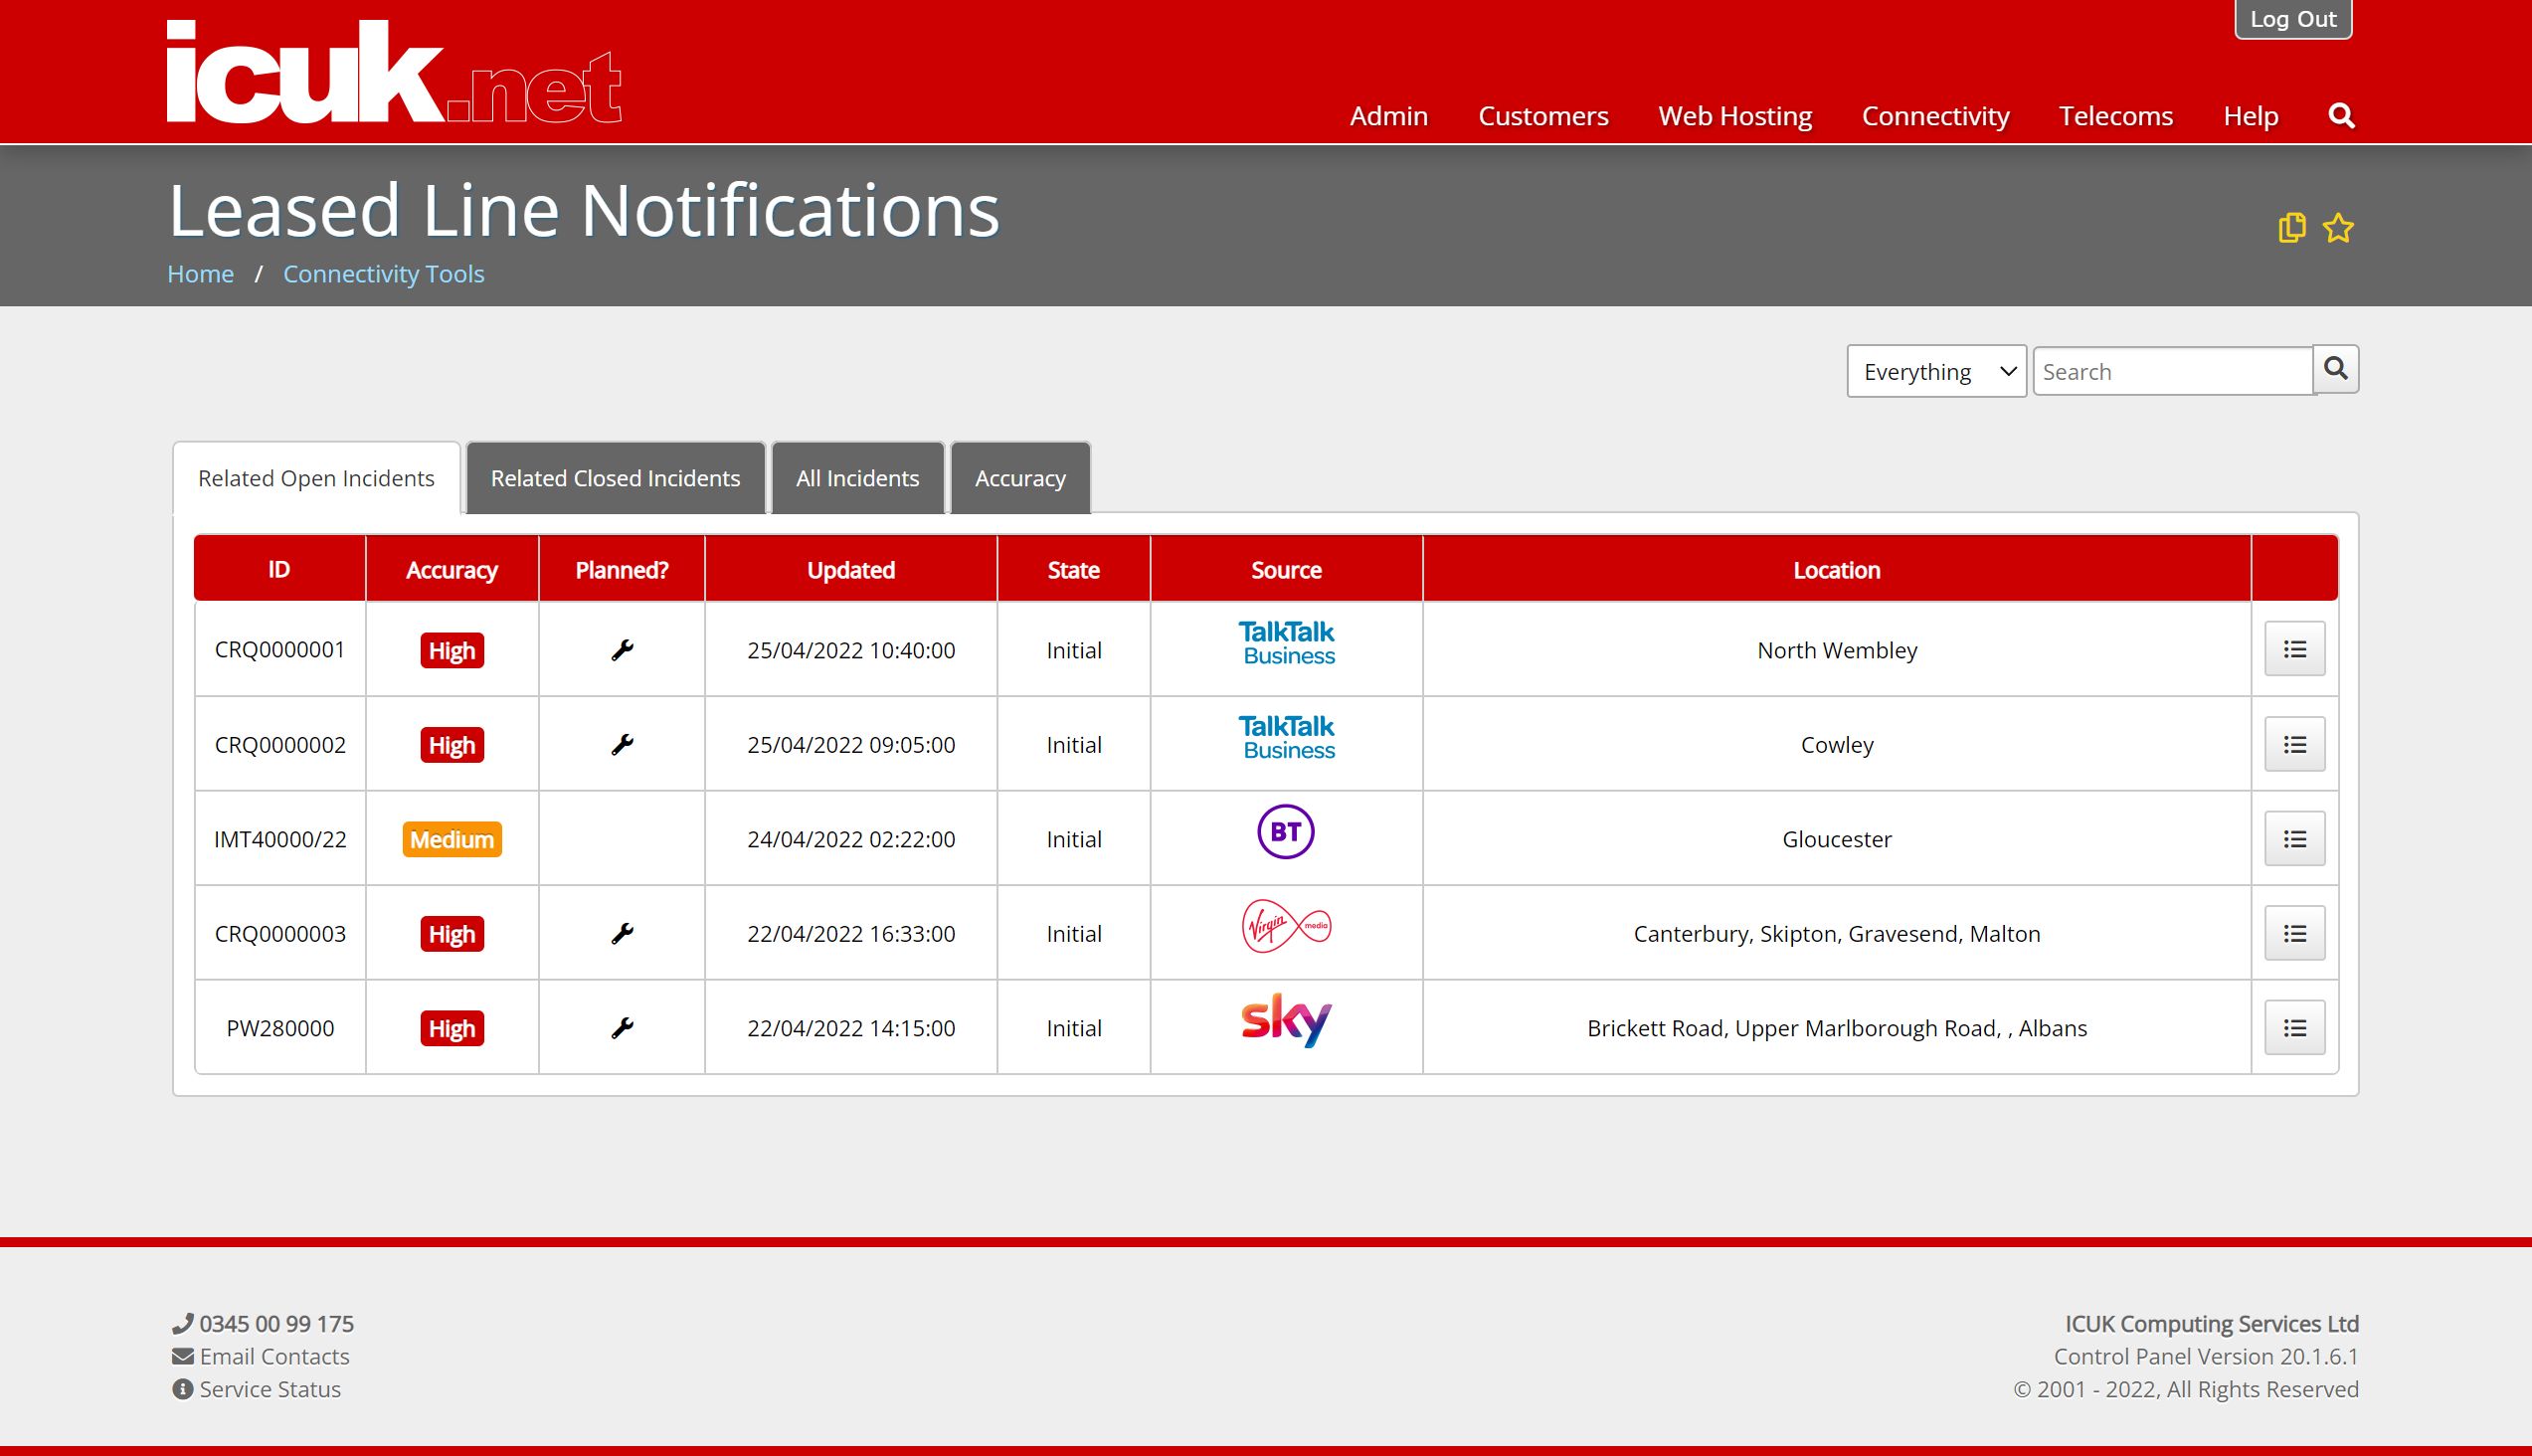Click Sky logo in PW280000 row
The image size is (2532, 1456).
coord(1286,1019)
